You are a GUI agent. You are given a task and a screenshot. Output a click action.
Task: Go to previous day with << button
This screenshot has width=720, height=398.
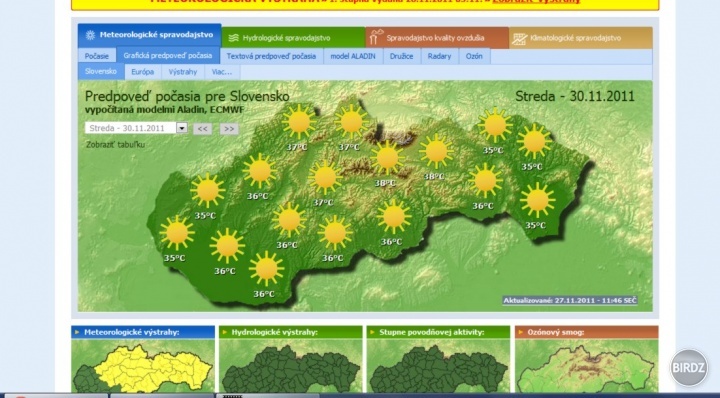point(202,129)
